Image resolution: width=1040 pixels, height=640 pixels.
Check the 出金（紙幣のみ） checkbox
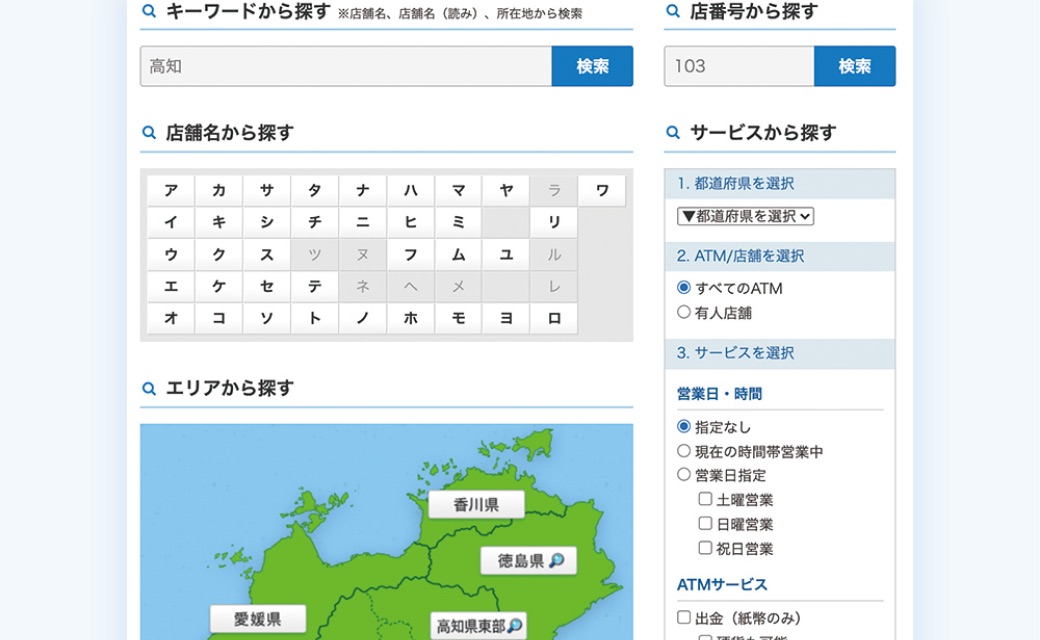[x=684, y=617]
